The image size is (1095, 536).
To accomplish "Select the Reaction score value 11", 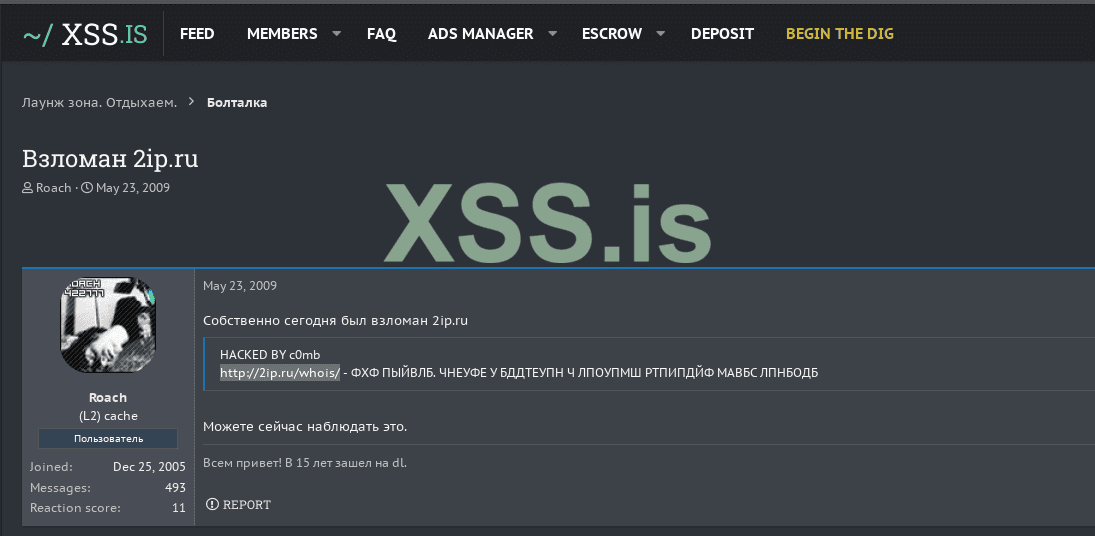I will [x=179, y=508].
